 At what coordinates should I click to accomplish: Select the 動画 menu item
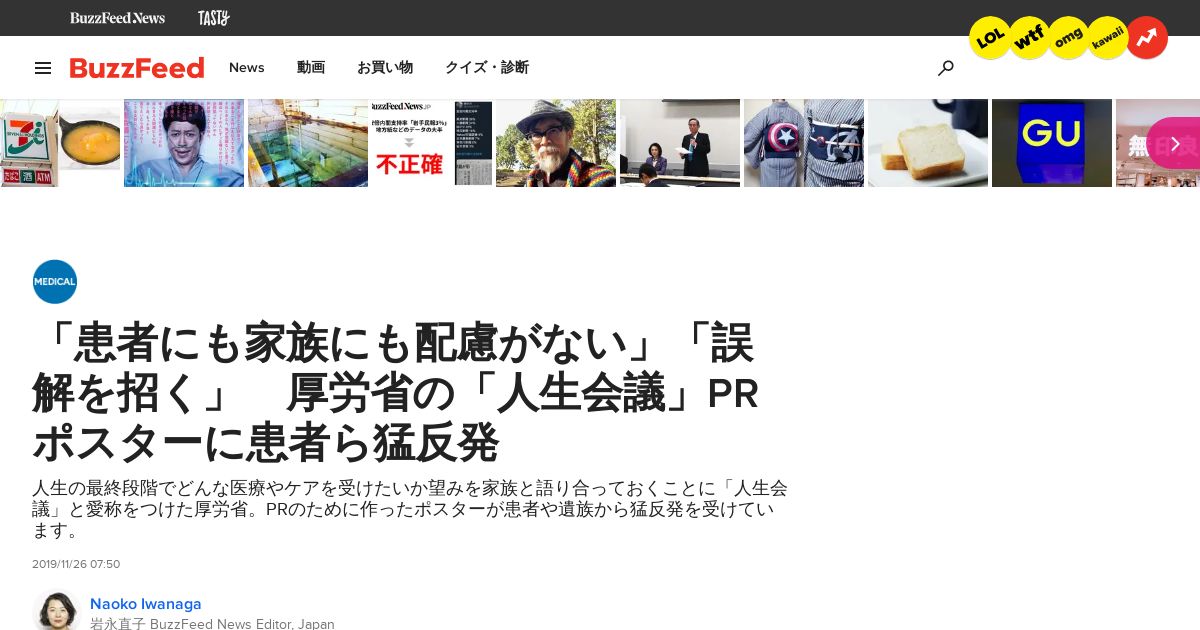point(311,68)
